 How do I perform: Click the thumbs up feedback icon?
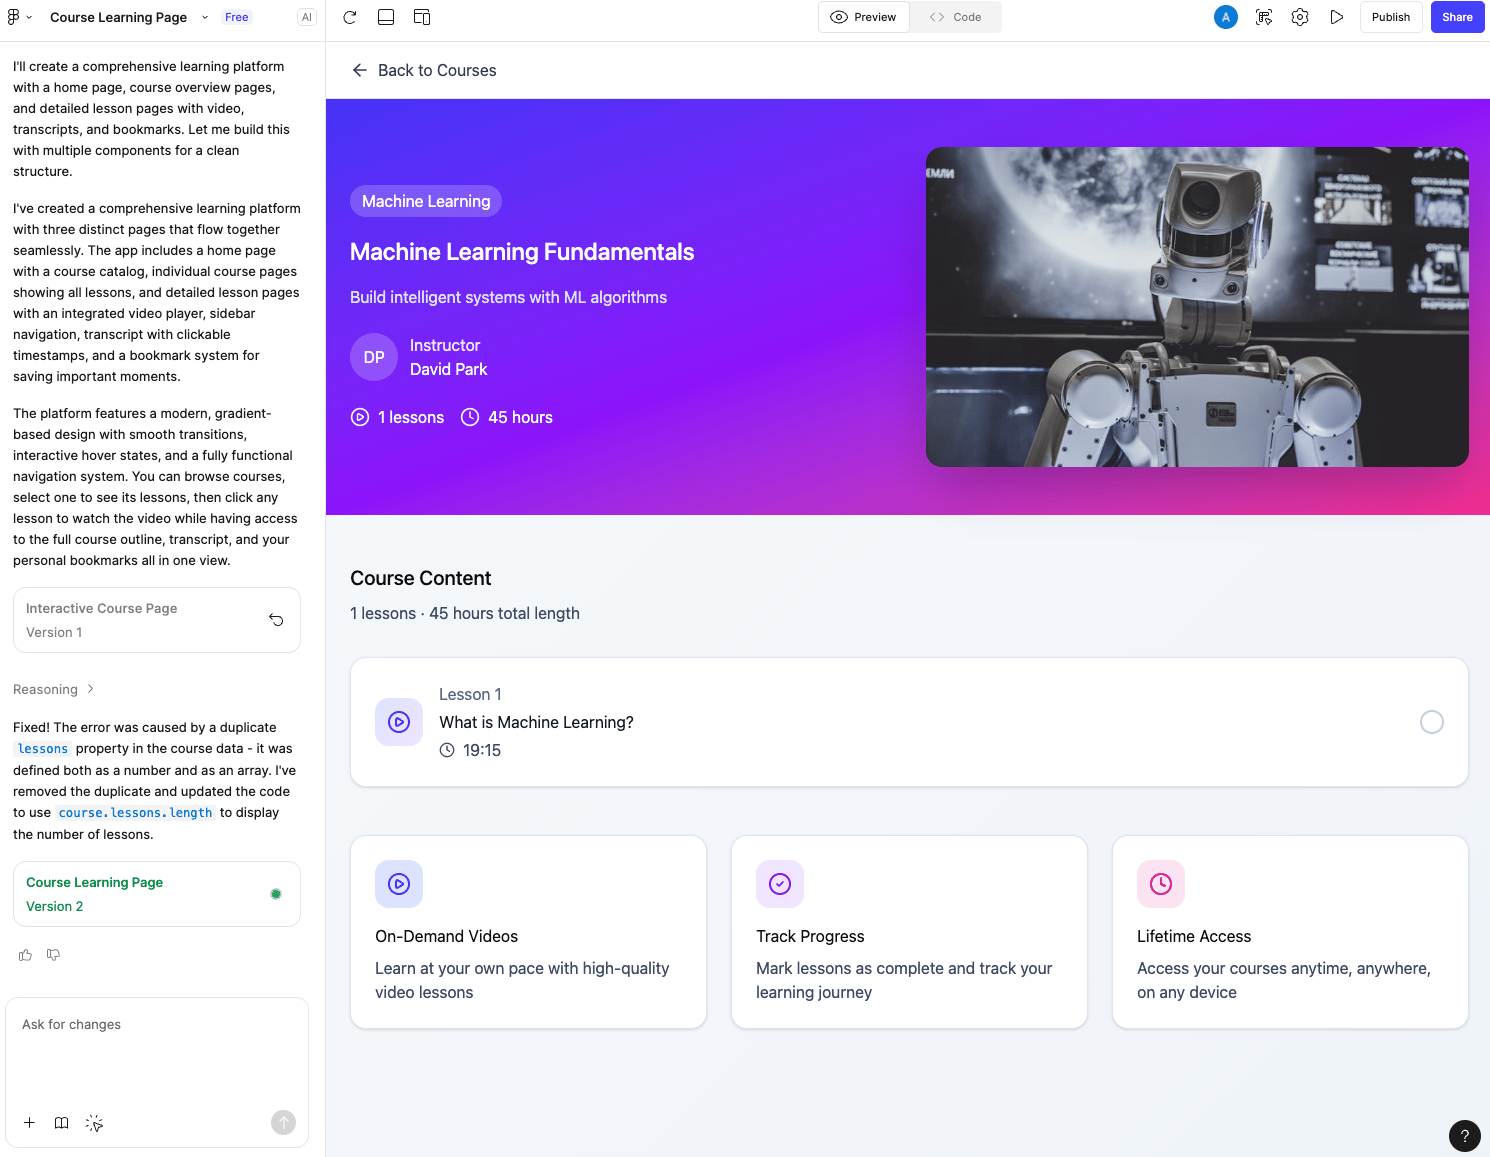pyautogui.click(x=25, y=955)
